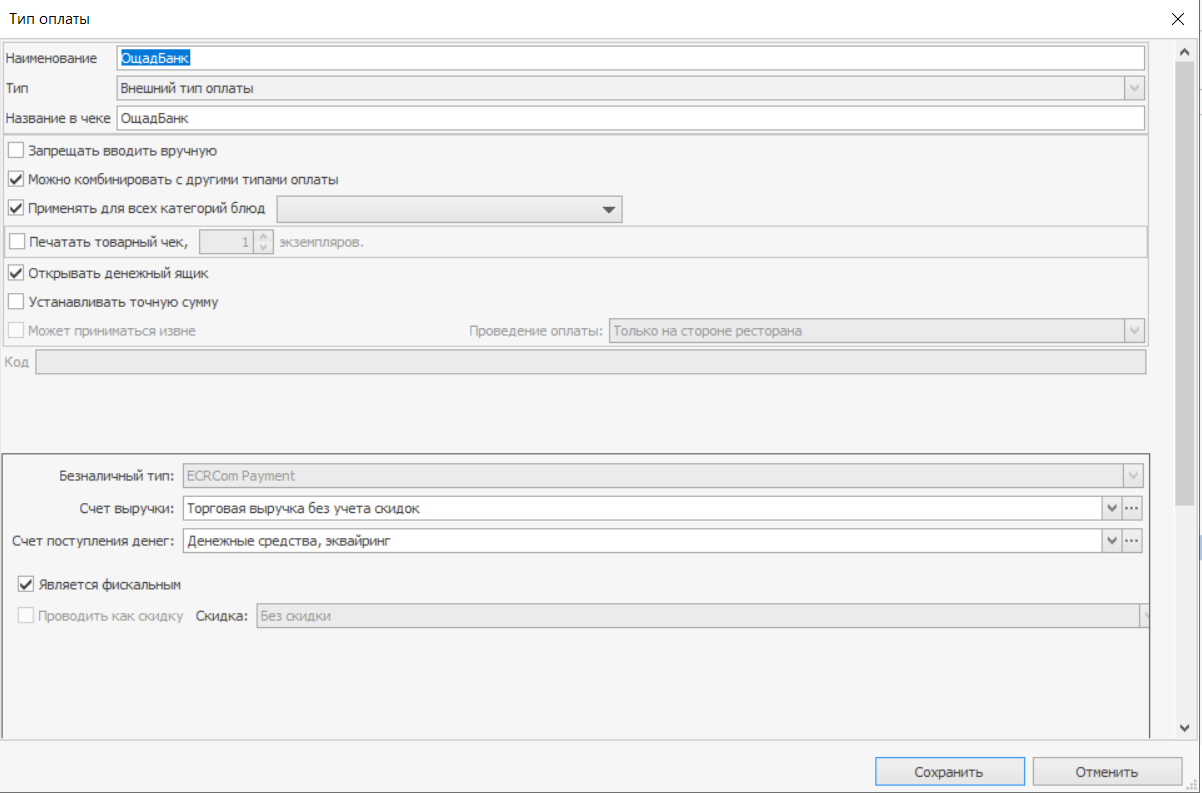
Task: Uncheck Является фискальным checkbox
Action: pyautogui.click(x=26, y=584)
